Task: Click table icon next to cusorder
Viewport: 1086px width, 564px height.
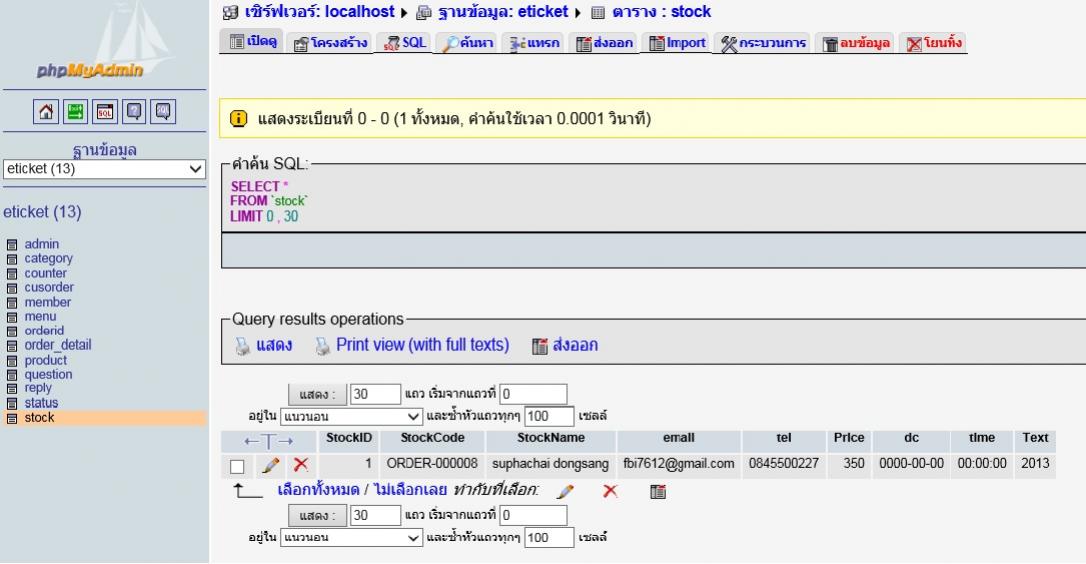Action: (x=12, y=288)
